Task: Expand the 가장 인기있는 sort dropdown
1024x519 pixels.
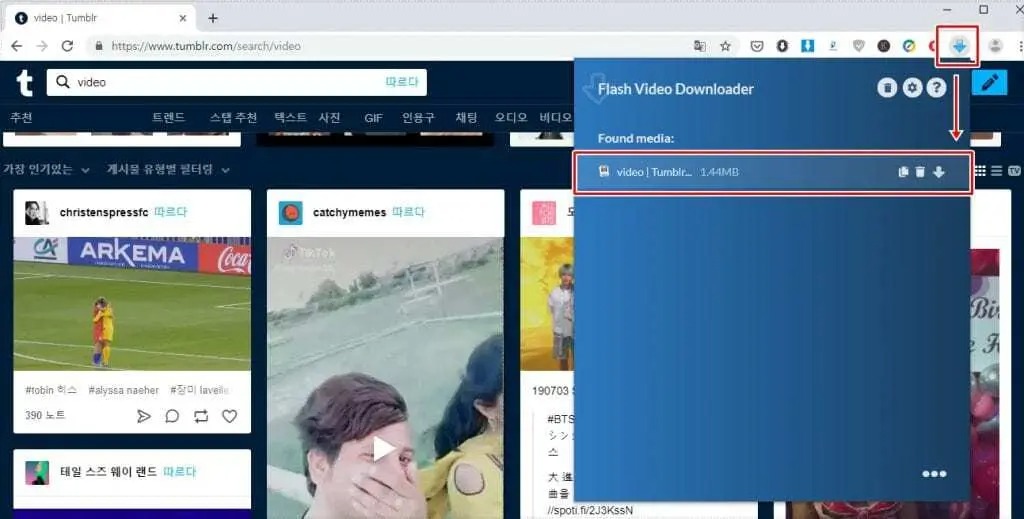Action: pyautogui.click(x=46, y=170)
